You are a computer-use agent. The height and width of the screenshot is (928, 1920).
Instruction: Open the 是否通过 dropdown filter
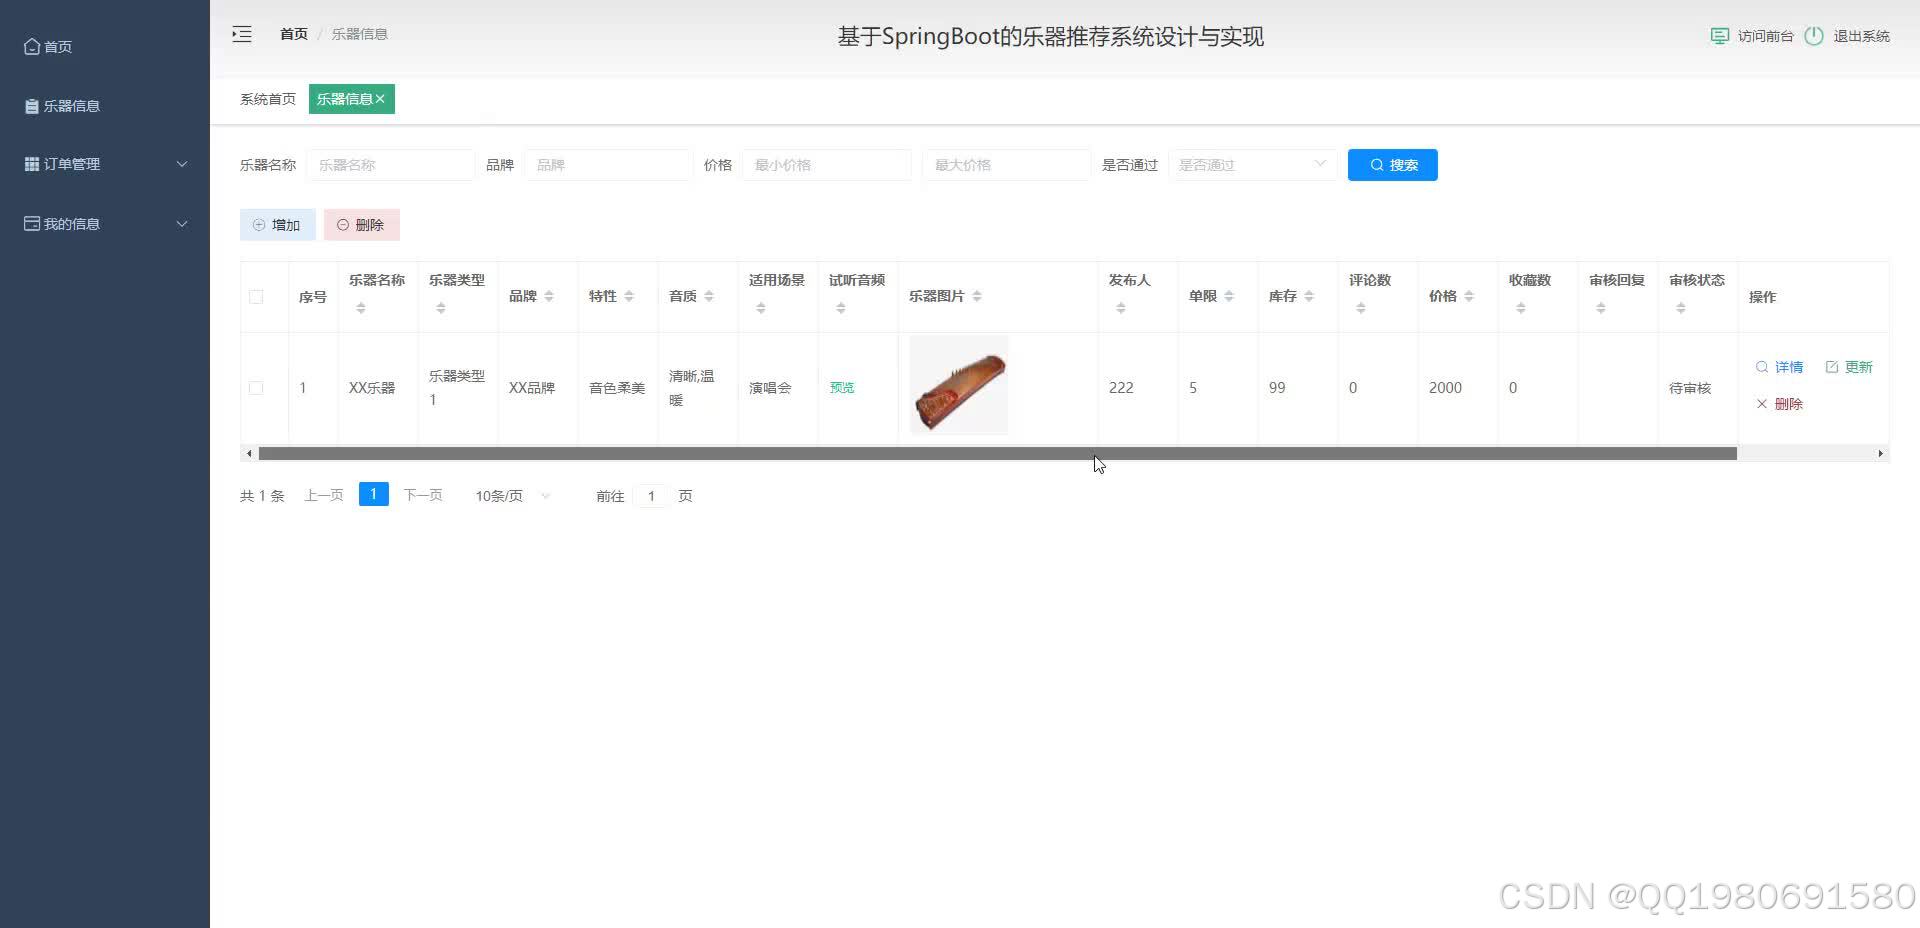pyautogui.click(x=1252, y=164)
